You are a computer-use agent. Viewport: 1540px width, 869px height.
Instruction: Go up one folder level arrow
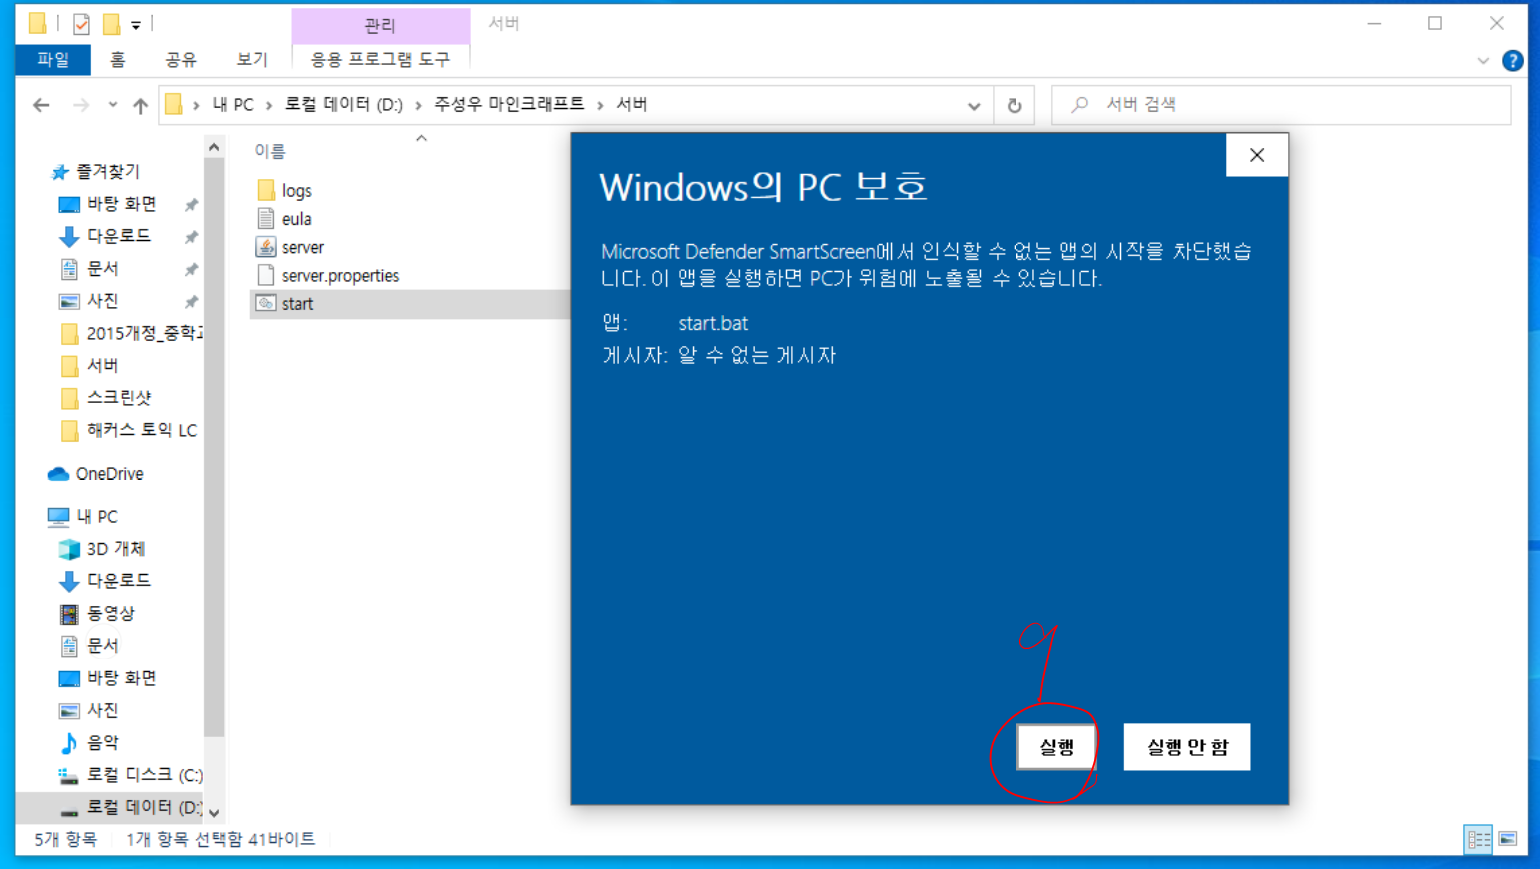[140, 105]
